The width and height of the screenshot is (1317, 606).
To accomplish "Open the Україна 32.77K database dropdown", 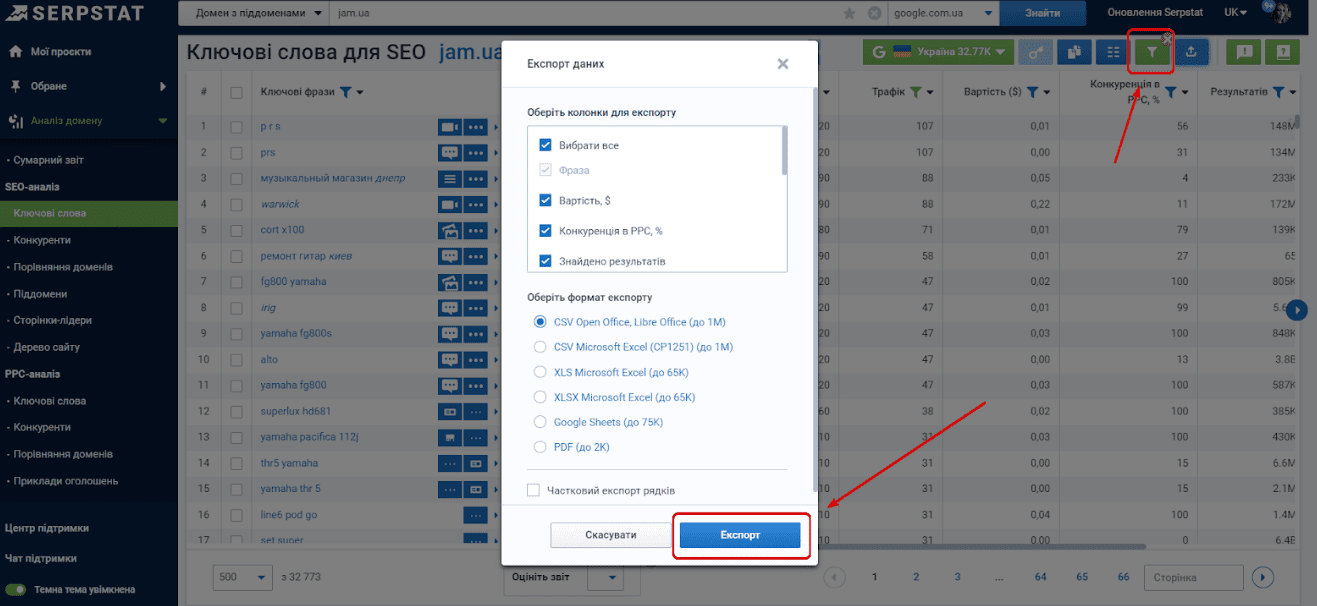I will pyautogui.click(x=939, y=51).
